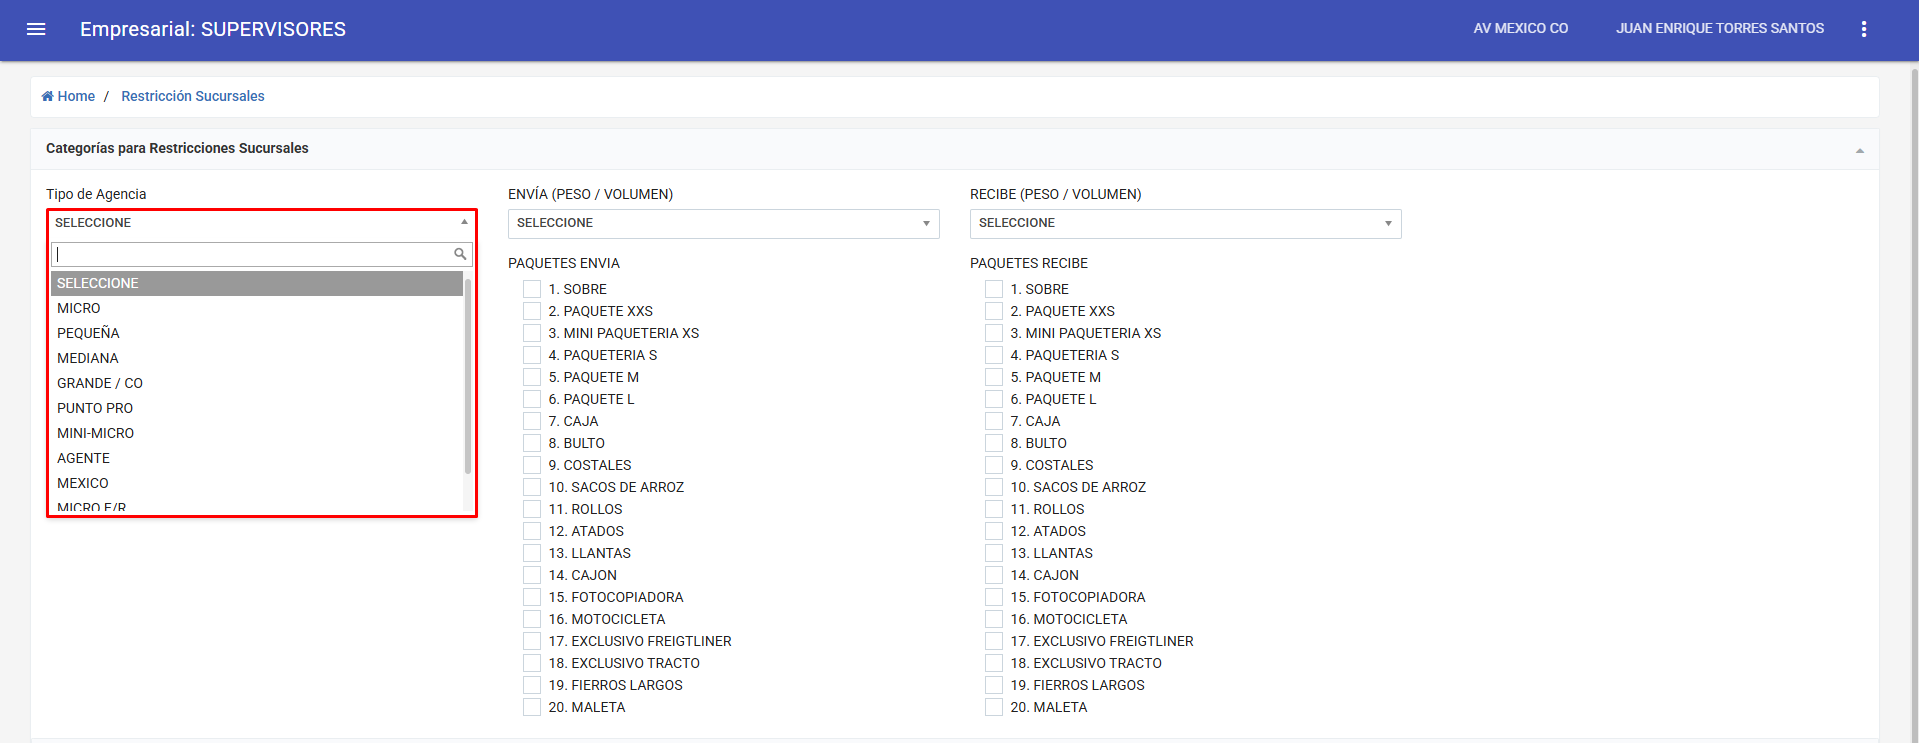
Task: Select MICRO from the agency list
Action: pyautogui.click(x=79, y=308)
